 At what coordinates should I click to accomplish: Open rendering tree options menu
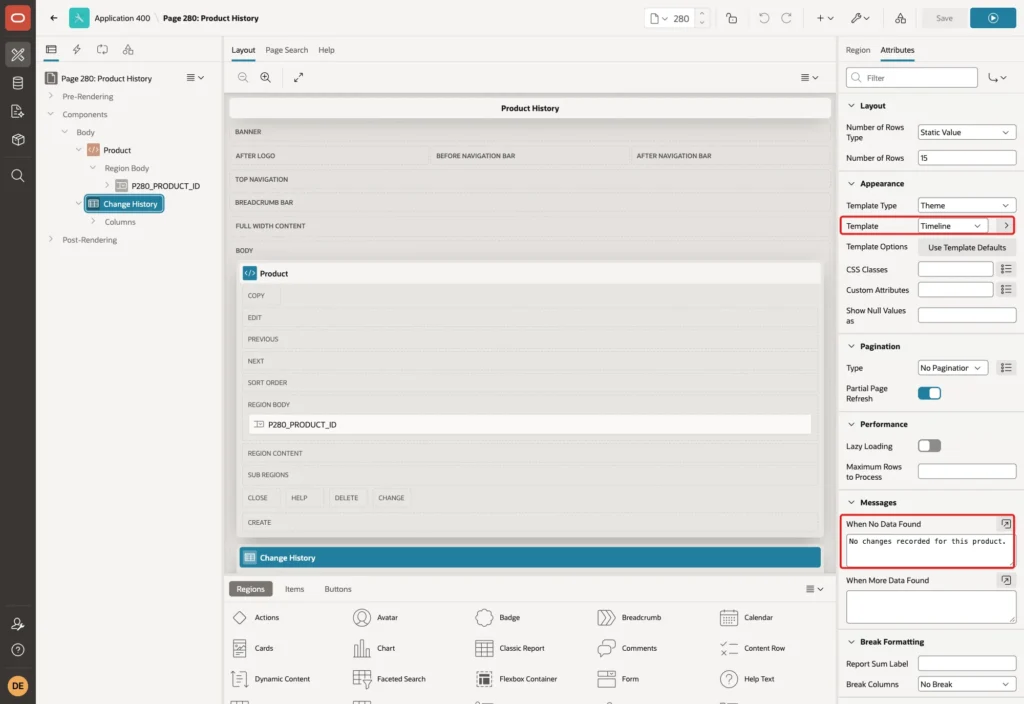[x=195, y=78]
